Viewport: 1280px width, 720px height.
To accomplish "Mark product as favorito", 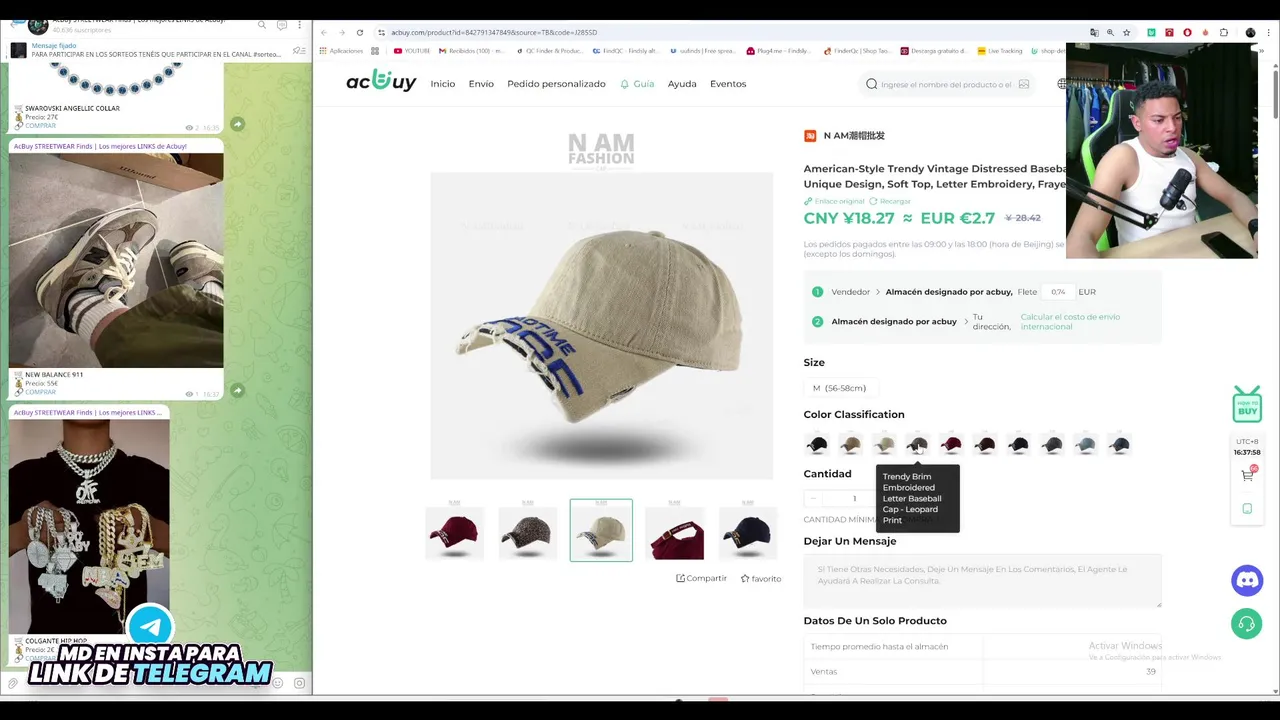I will click(x=761, y=578).
